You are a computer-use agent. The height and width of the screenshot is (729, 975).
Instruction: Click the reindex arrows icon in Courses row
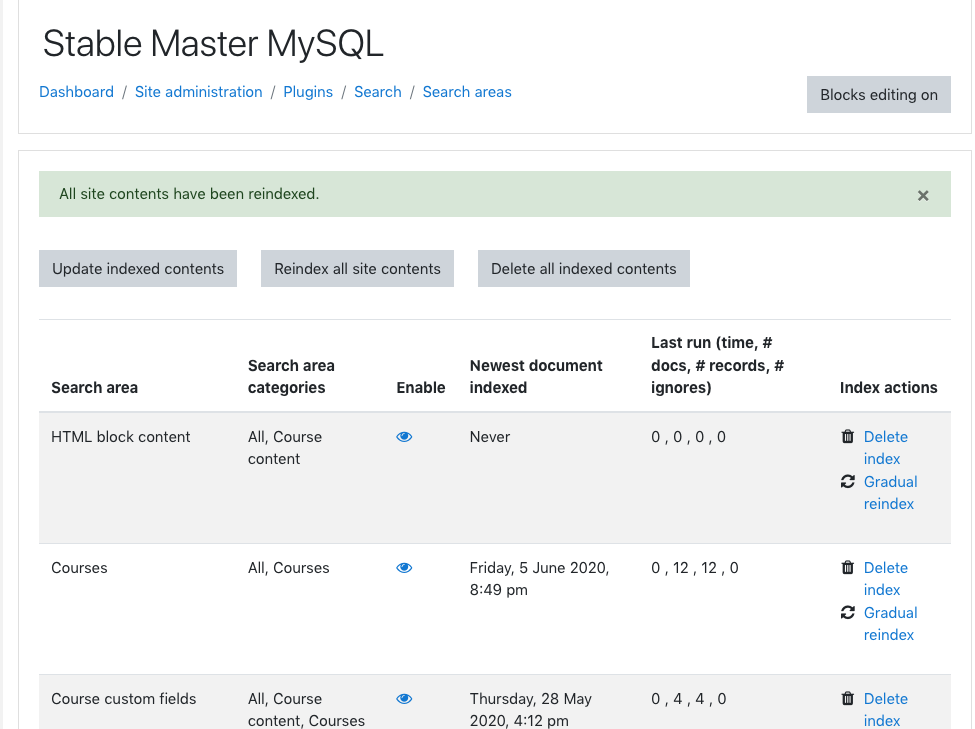848,613
